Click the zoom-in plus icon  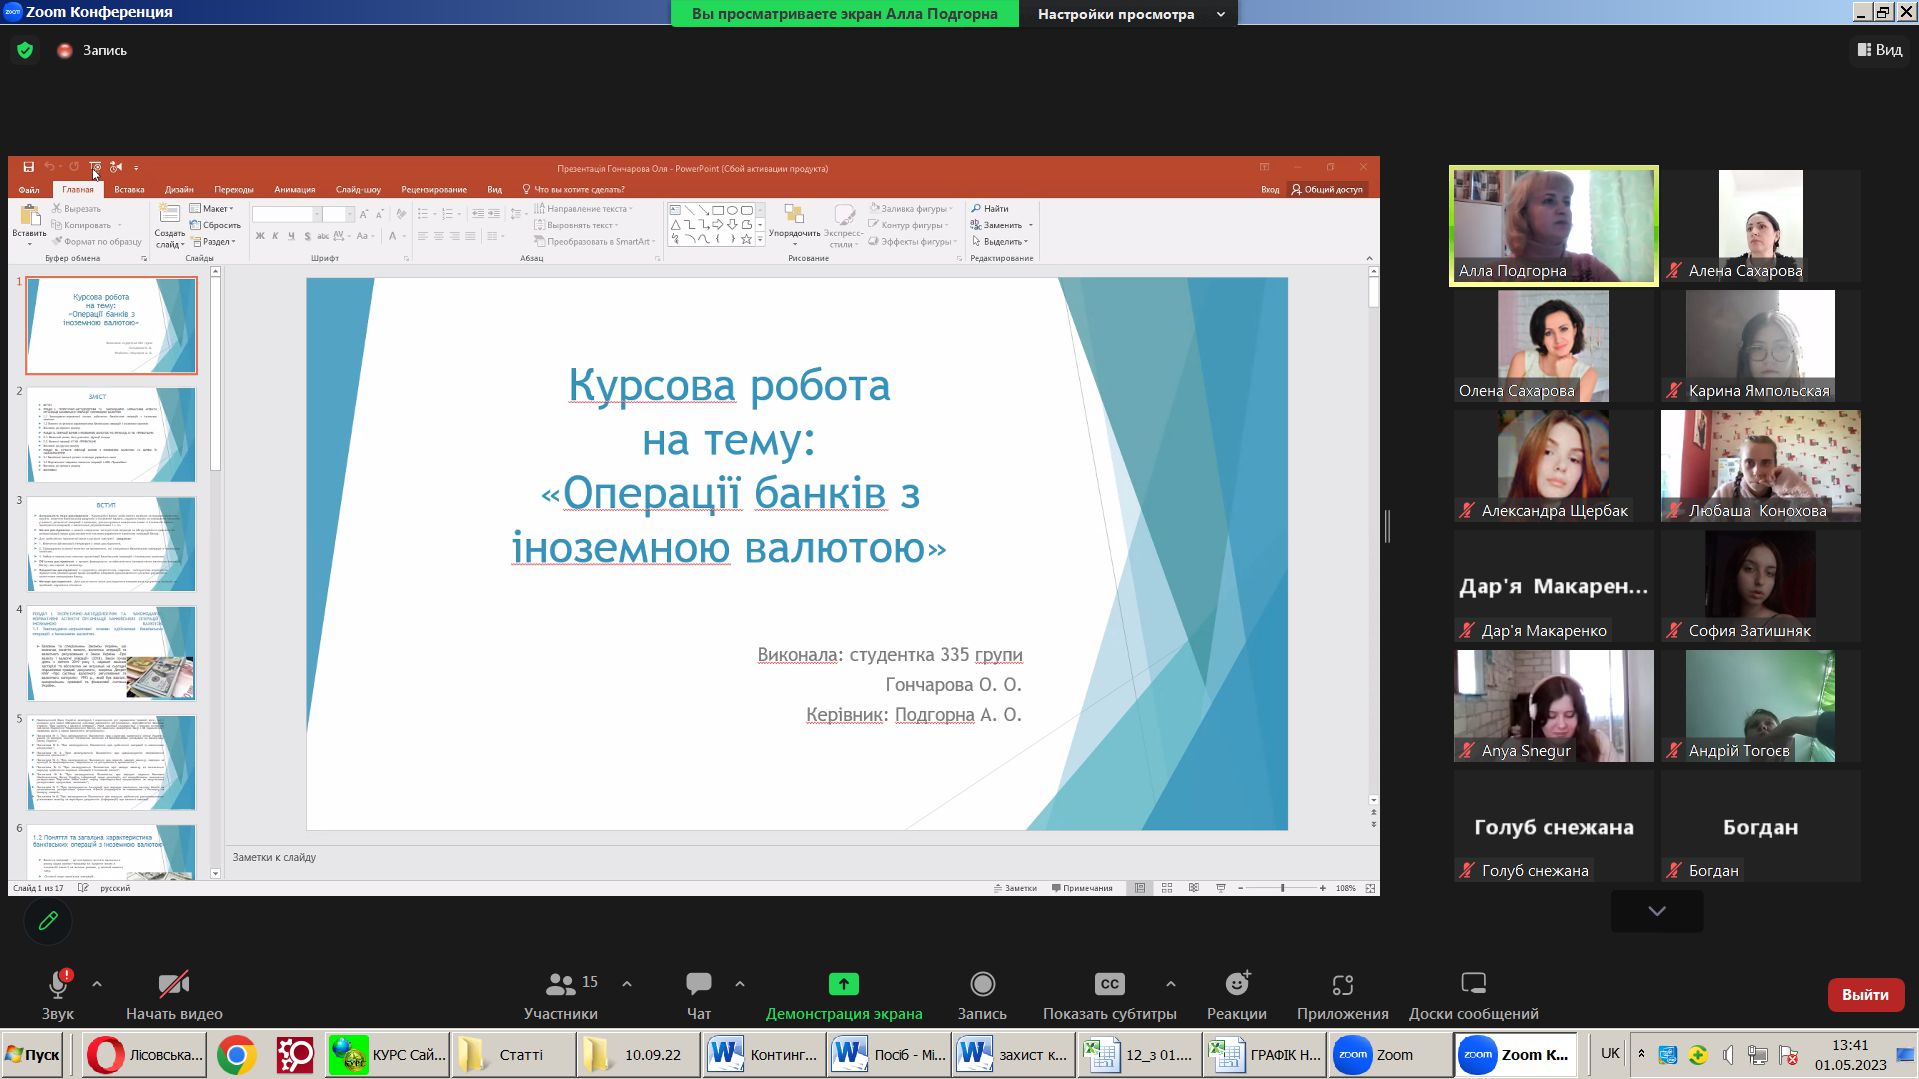(x=1323, y=888)
